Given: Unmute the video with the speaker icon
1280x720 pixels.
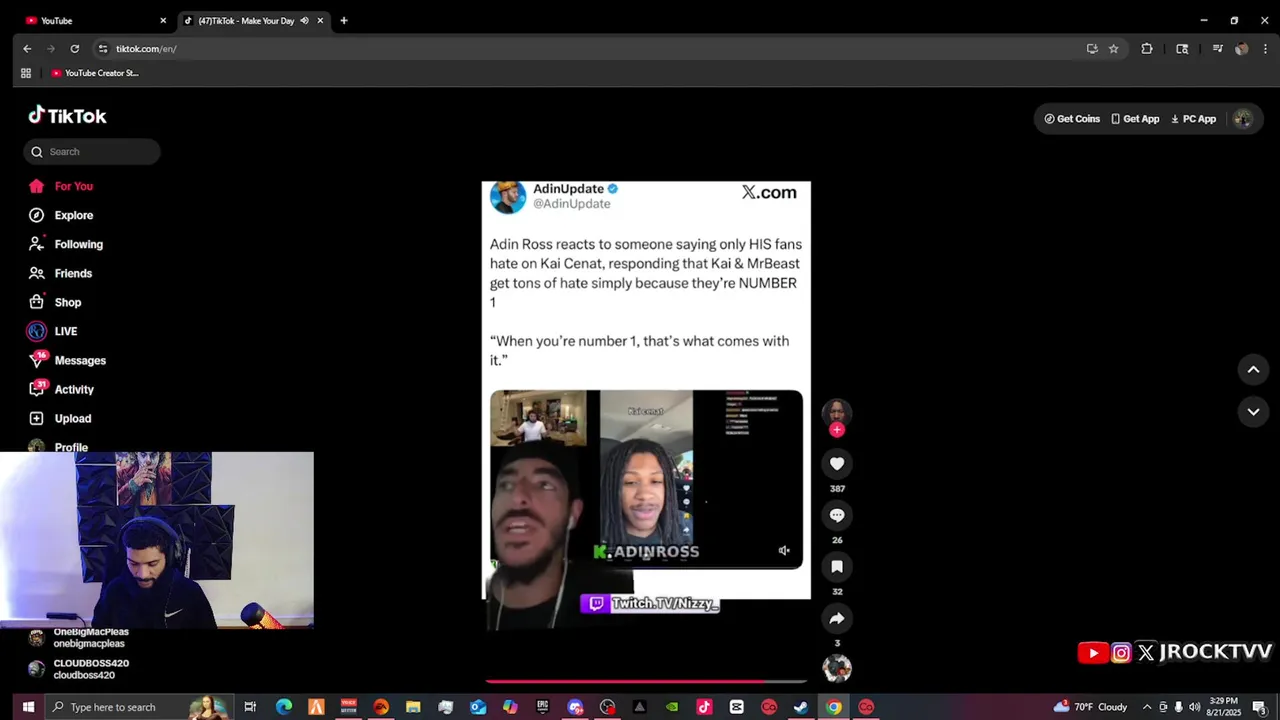Looking at the screenshot, I should pos(784,551).
